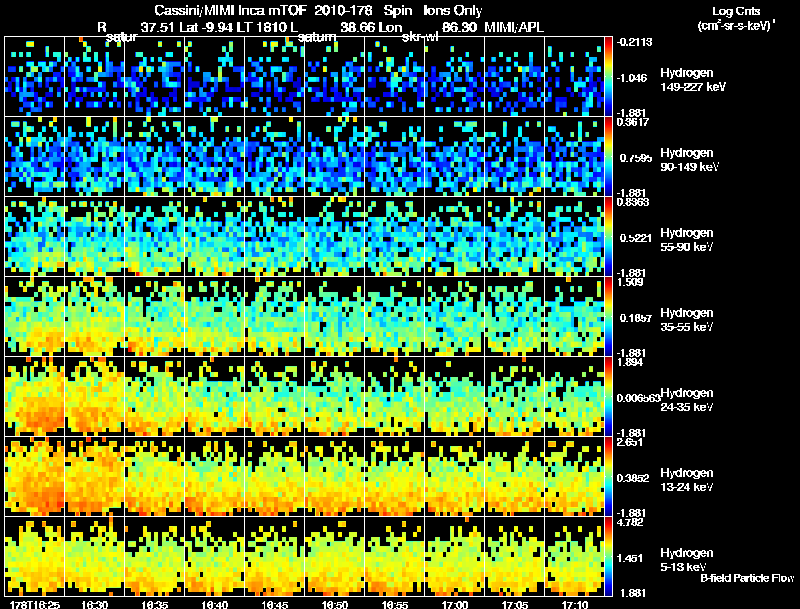Click the 0.8363 colorbar value
Screen dimensions: 800x609
633,202
